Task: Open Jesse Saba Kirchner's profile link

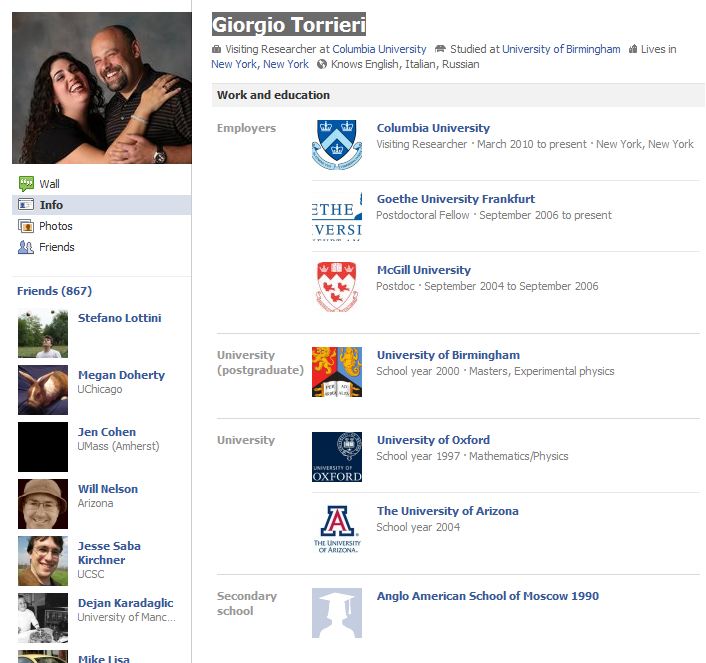Action: click(109, 553)
